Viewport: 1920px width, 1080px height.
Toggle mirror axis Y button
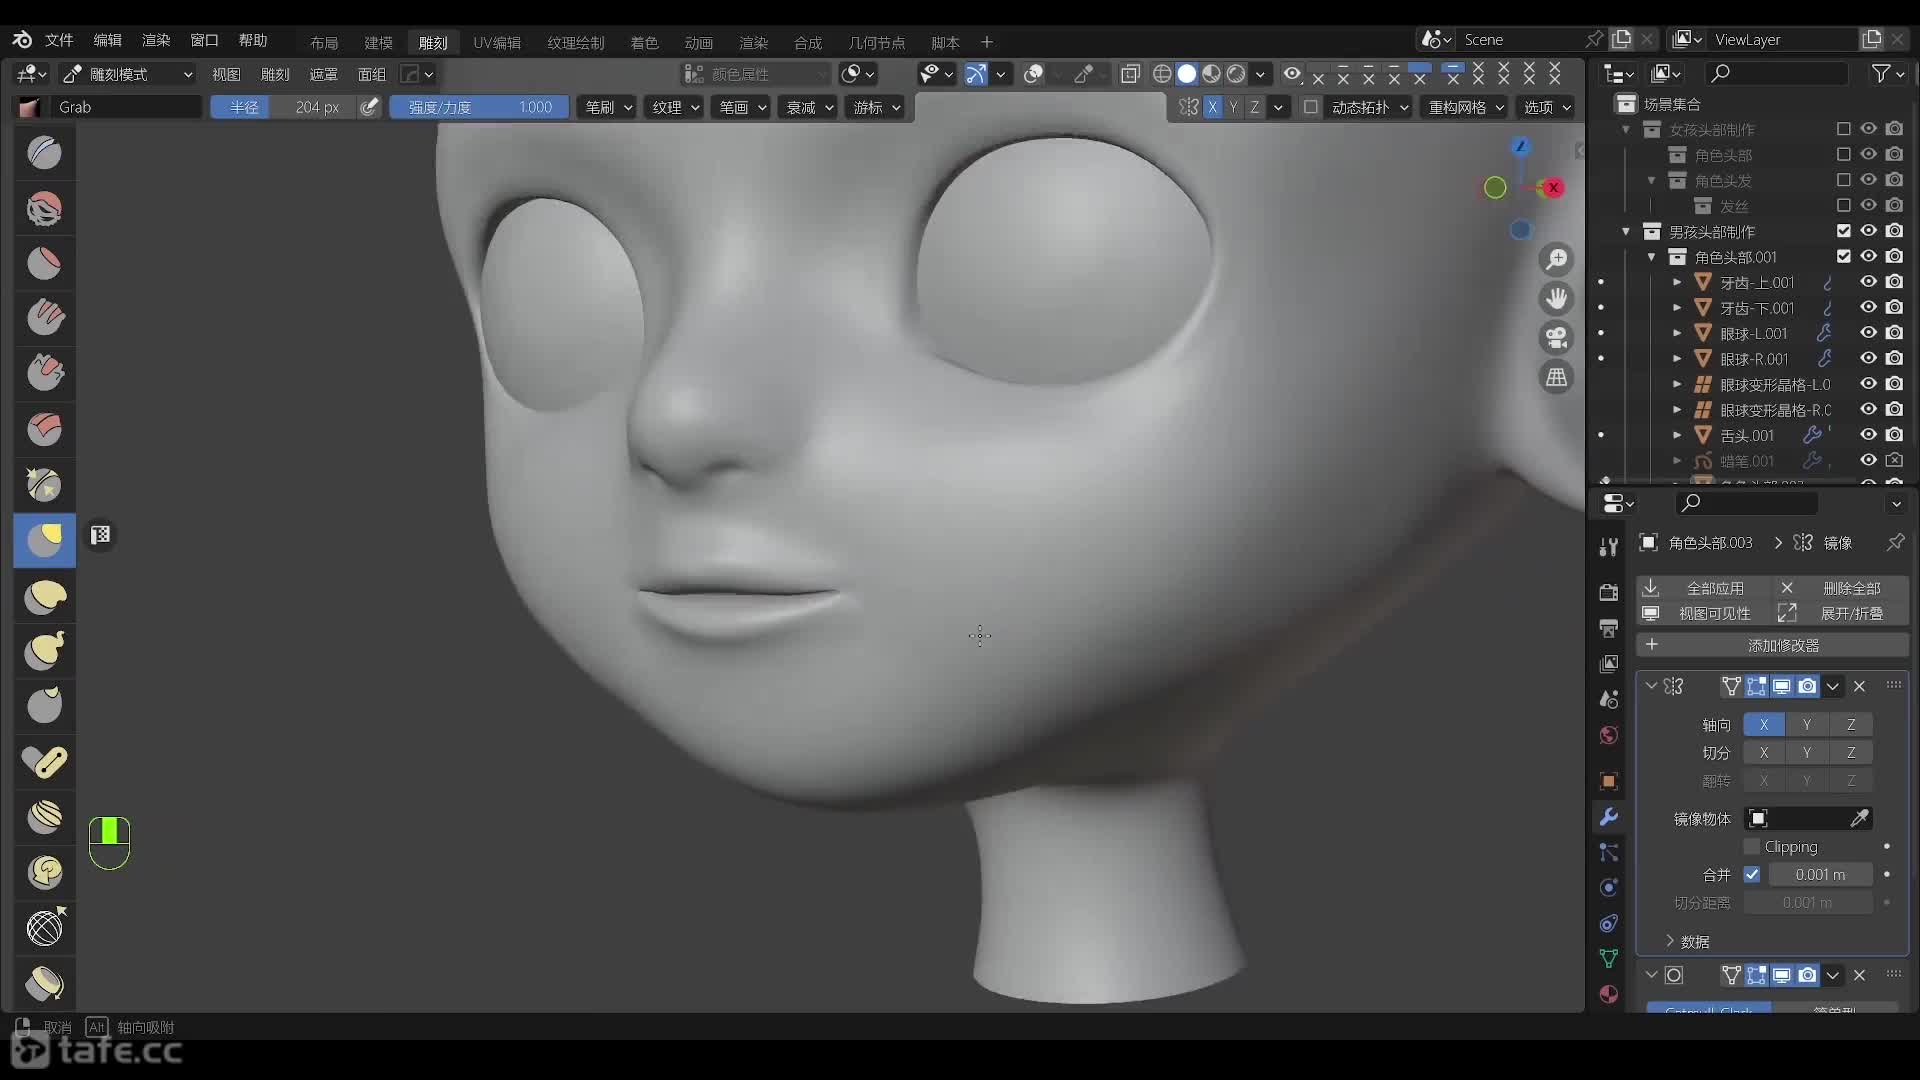click(1807, 725)
